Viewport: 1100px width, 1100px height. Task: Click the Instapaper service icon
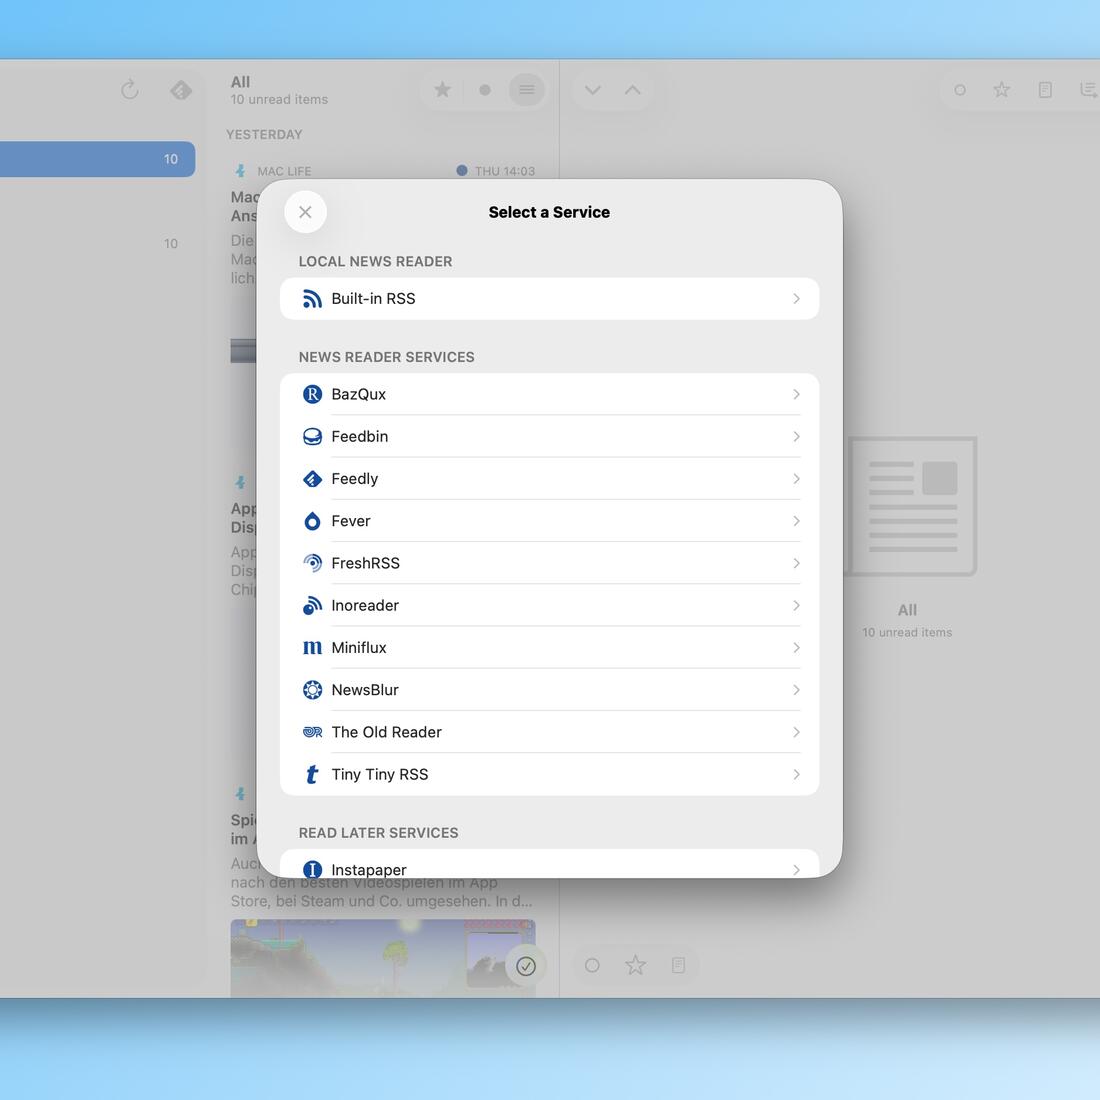(x=312, y=870)
